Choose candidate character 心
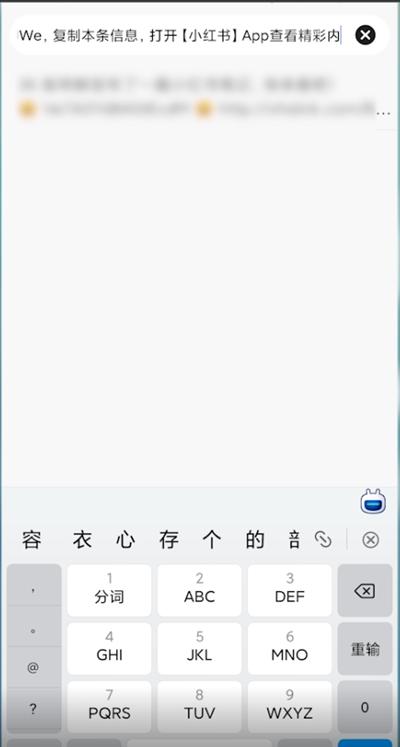This screenshot has width=400, height=747. click(125, 540)
